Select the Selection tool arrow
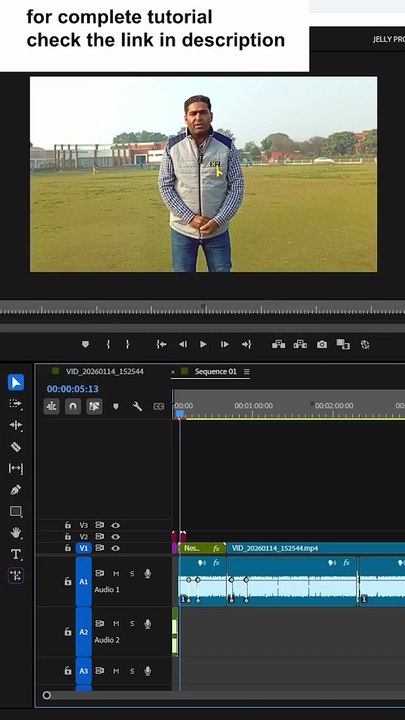Screen dimensions: 405x720 coord(16,382)
